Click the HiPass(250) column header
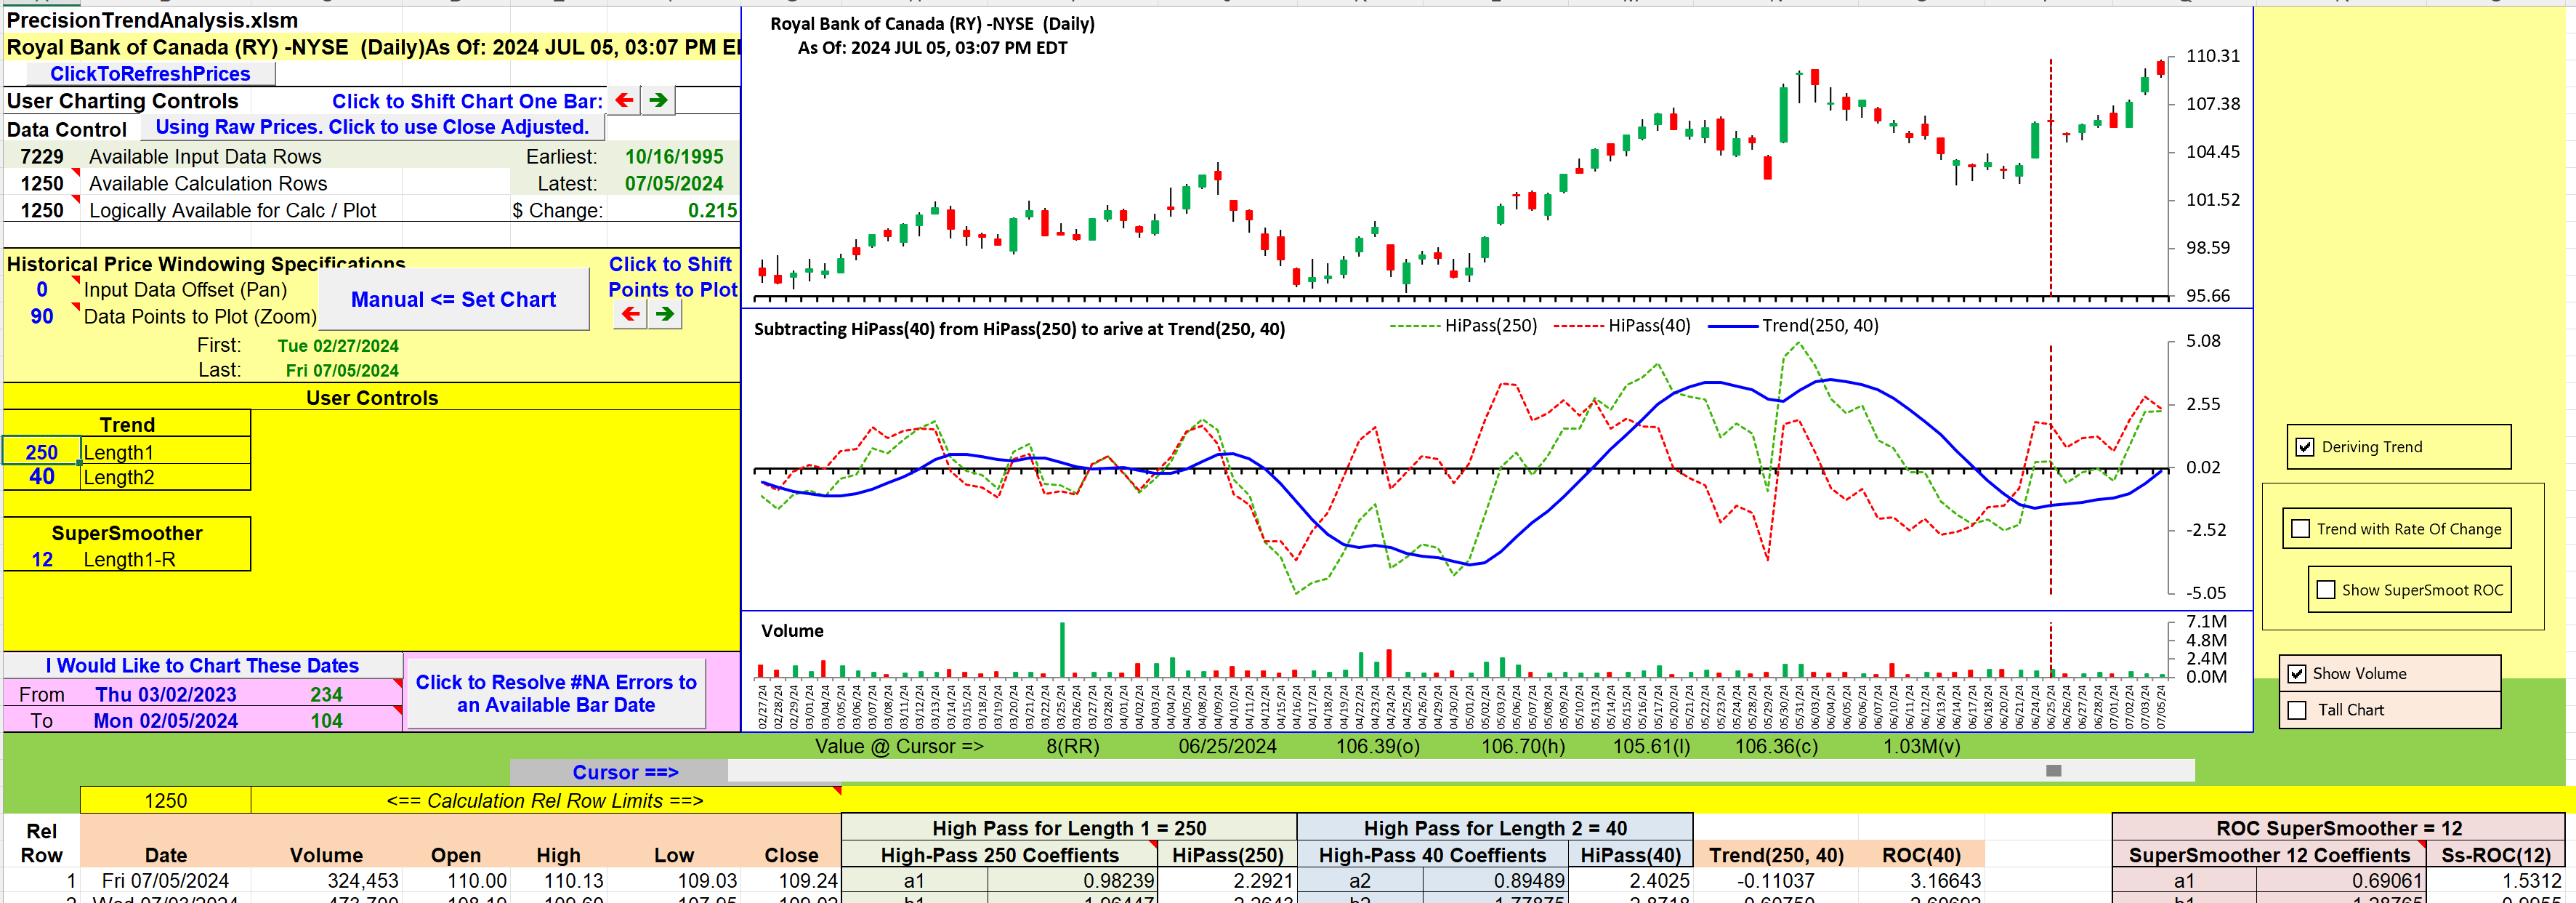The image size is (2576, 903). [1227, 855]
